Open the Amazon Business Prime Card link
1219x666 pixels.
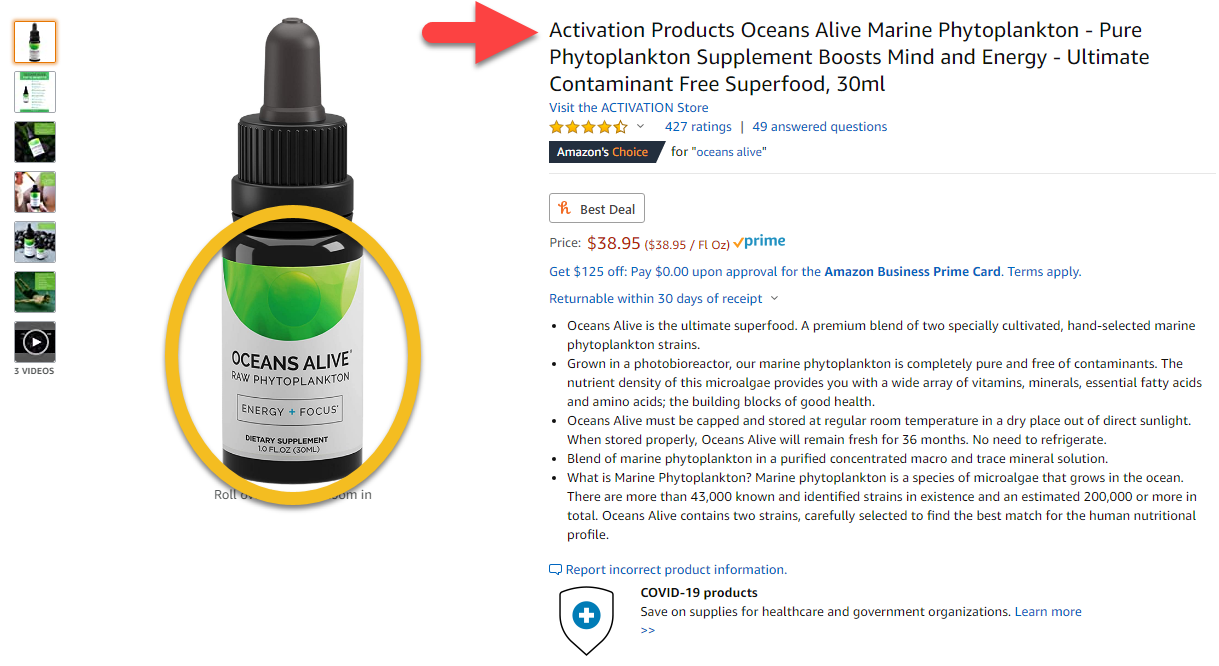pyautogui.click(x=913, y=271)
